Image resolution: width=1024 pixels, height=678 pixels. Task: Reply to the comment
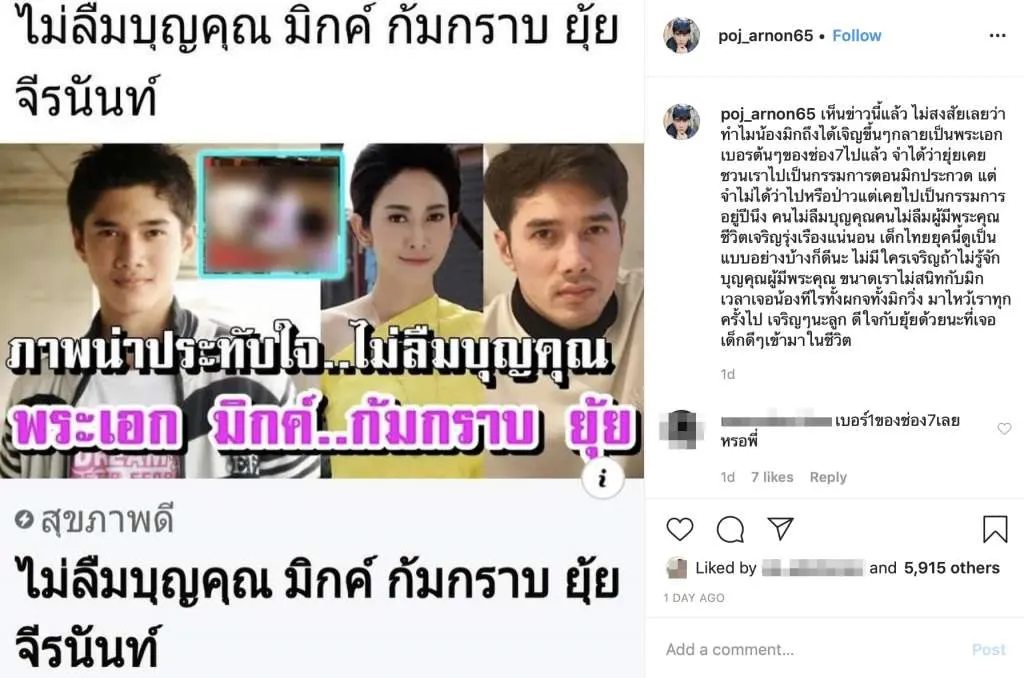click(x=827, y=477)
